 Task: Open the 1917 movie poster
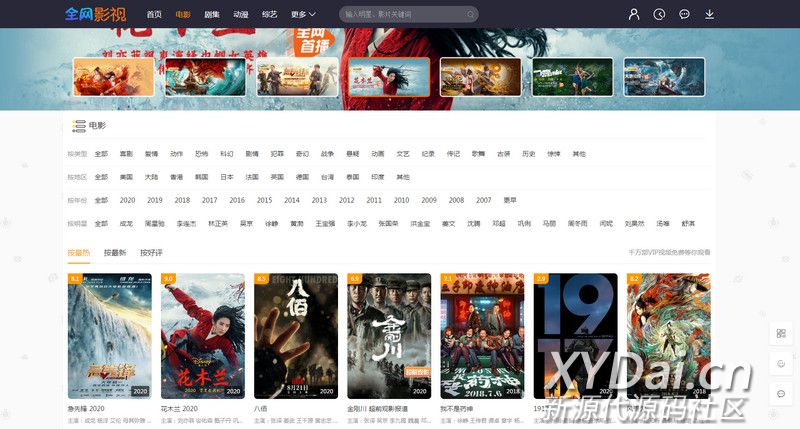coord(576,336)
